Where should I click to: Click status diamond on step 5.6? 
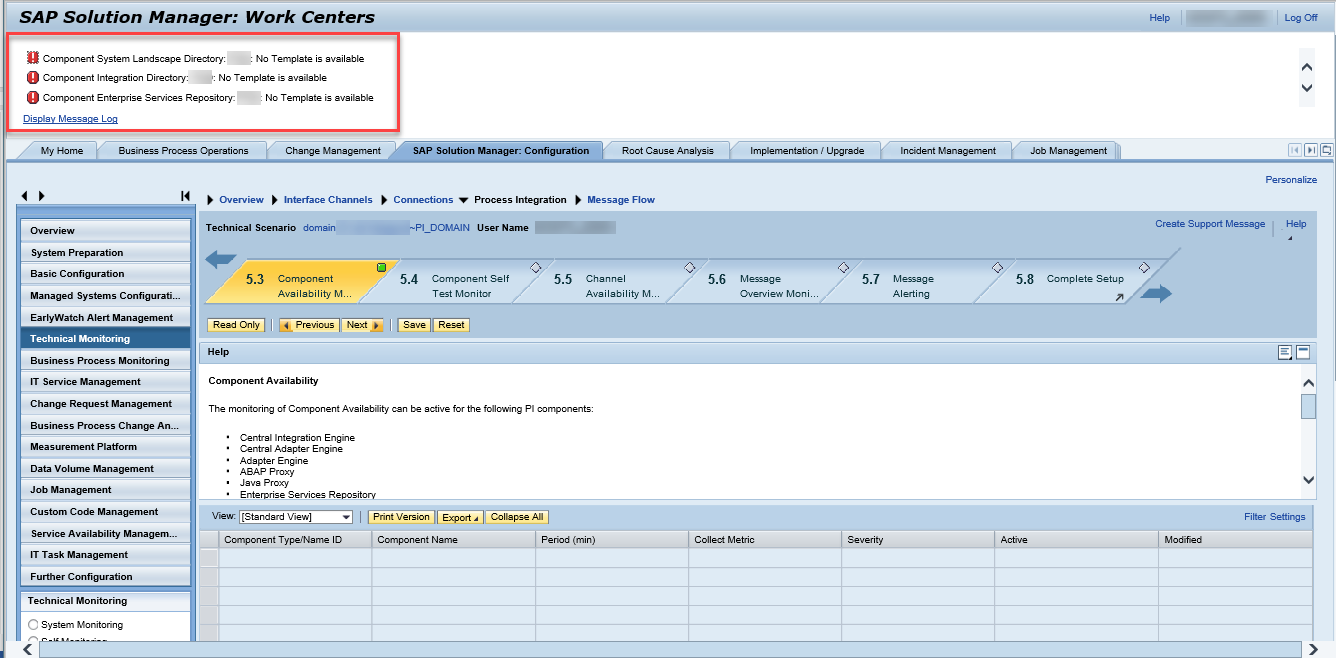pos(843,268)
